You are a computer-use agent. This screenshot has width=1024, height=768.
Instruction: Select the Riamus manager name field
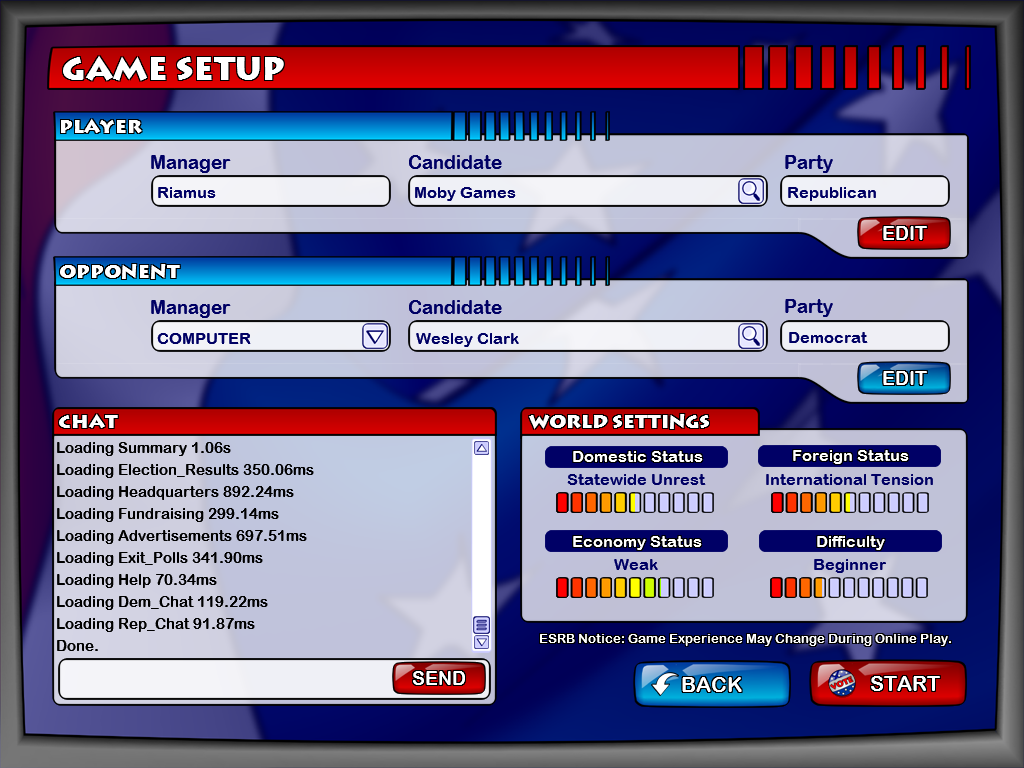270,191
